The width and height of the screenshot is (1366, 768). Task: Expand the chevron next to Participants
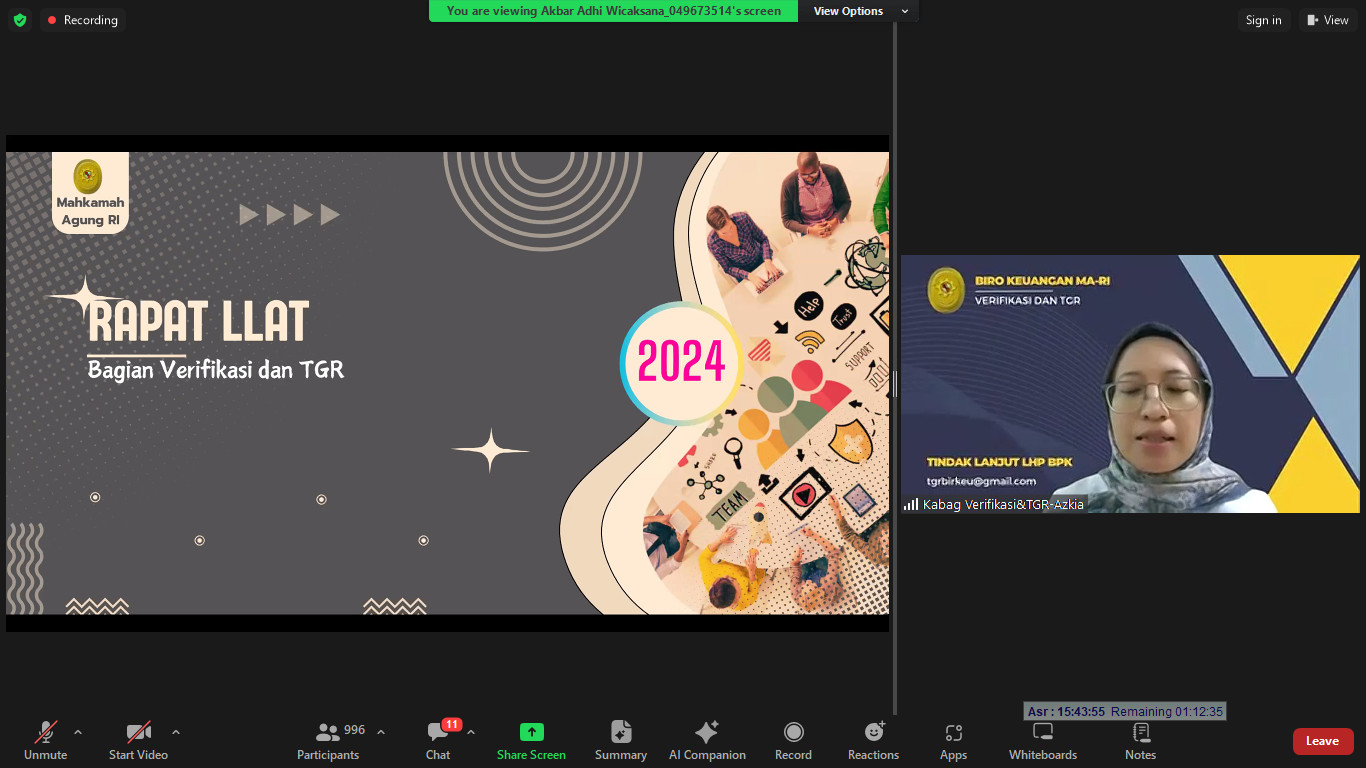point(381,732)
